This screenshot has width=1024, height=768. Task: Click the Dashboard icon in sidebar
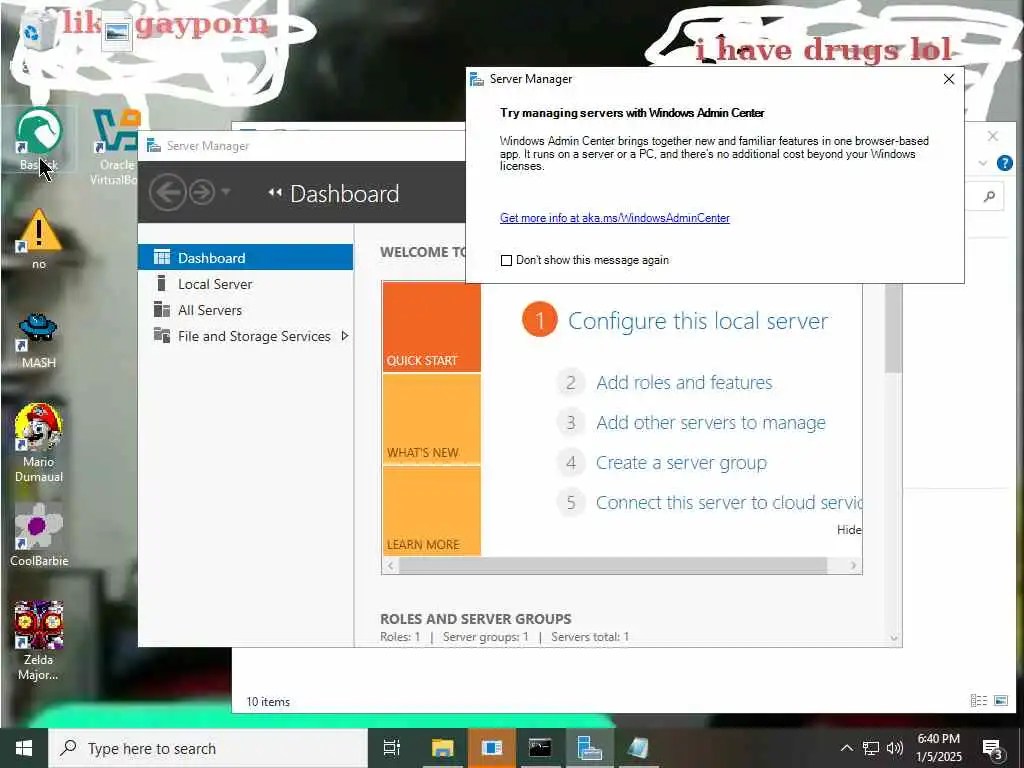point(161,257)
